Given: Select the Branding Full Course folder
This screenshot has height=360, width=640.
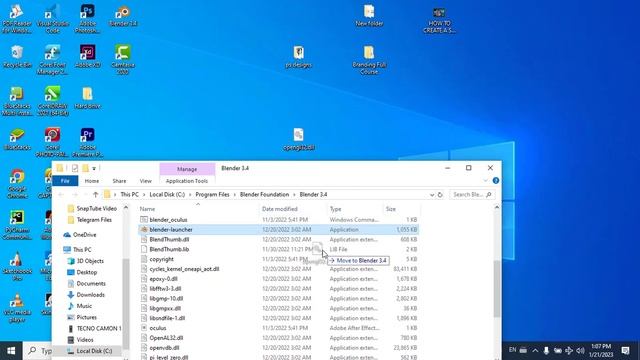Looking at the screenshot, I should pos(369,60).
